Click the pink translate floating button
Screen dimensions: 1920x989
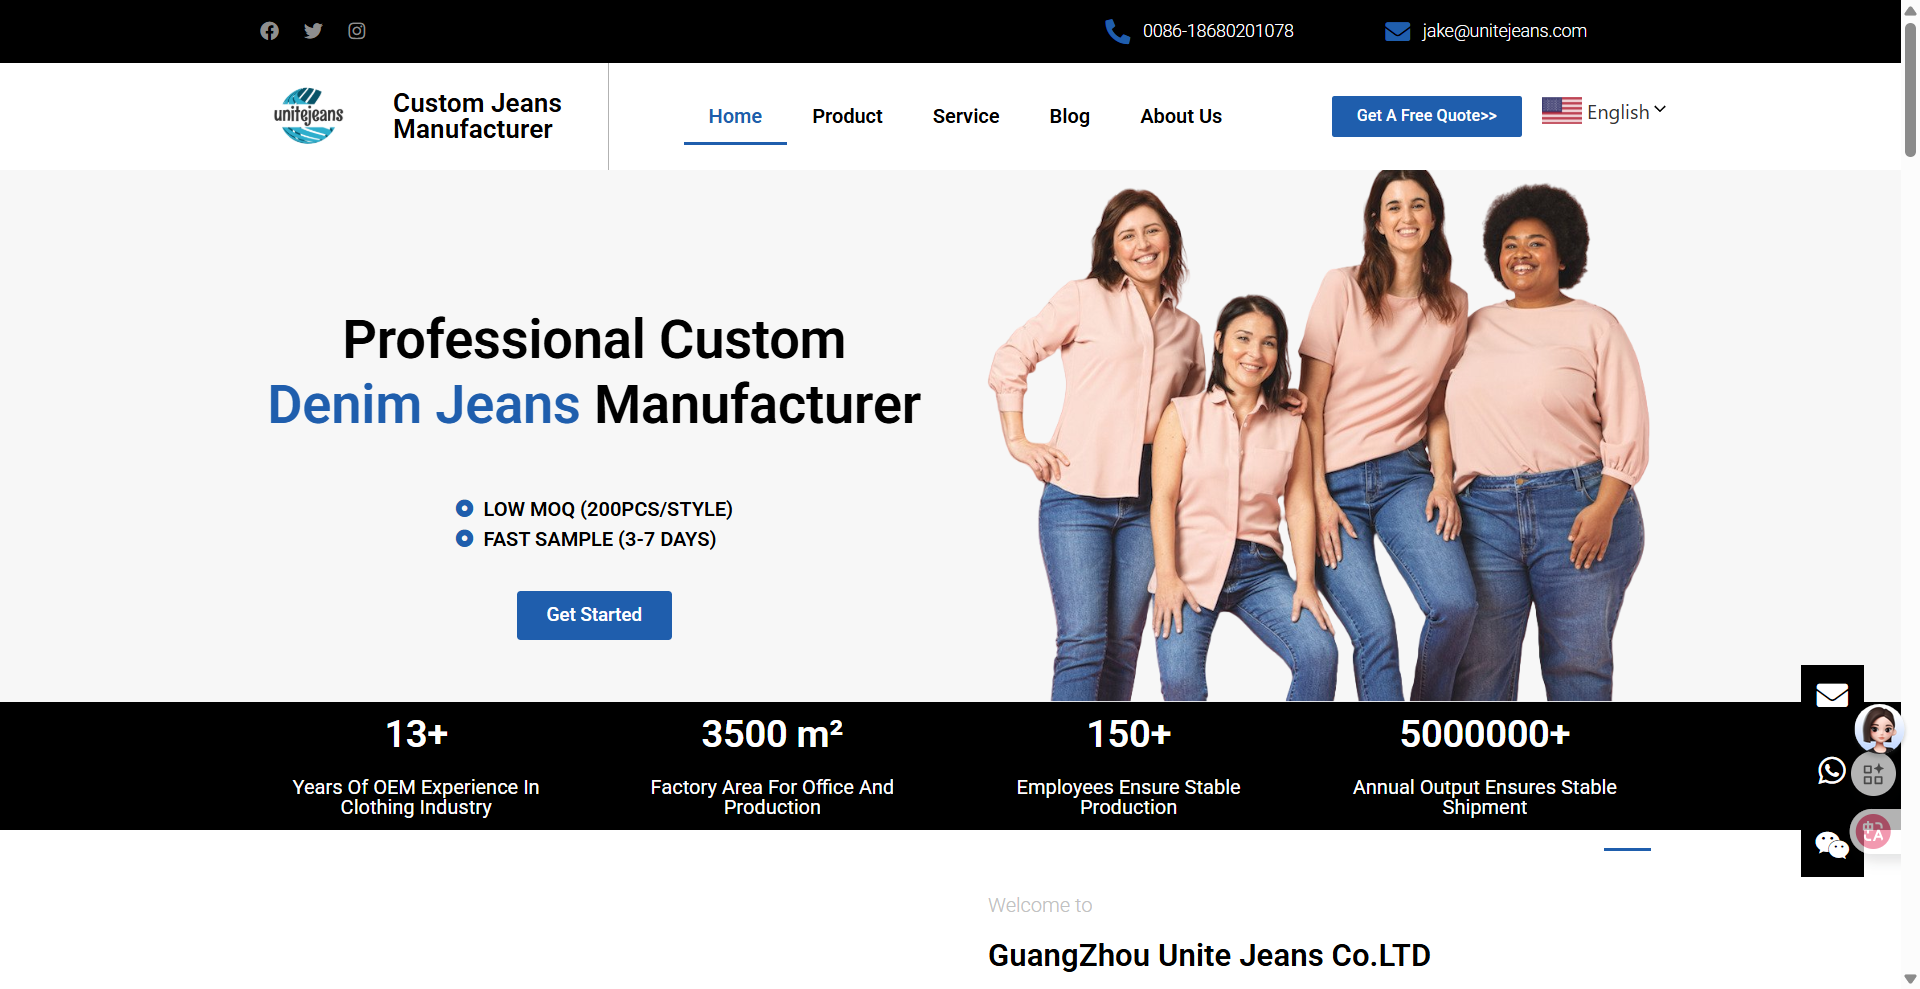pos(1873,831)
